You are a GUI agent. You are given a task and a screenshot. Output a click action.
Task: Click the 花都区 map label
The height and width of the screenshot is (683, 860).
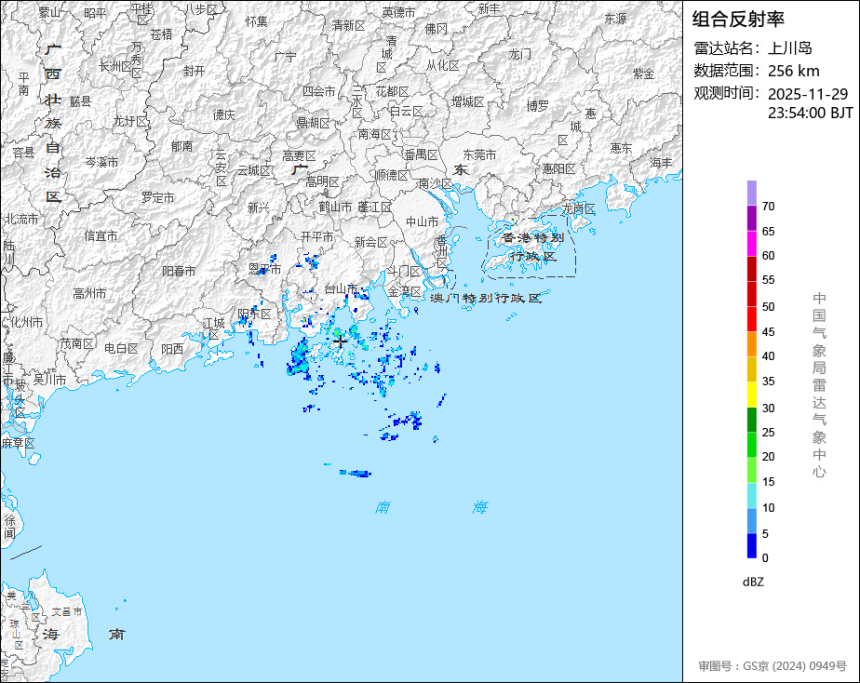point(392,92)
